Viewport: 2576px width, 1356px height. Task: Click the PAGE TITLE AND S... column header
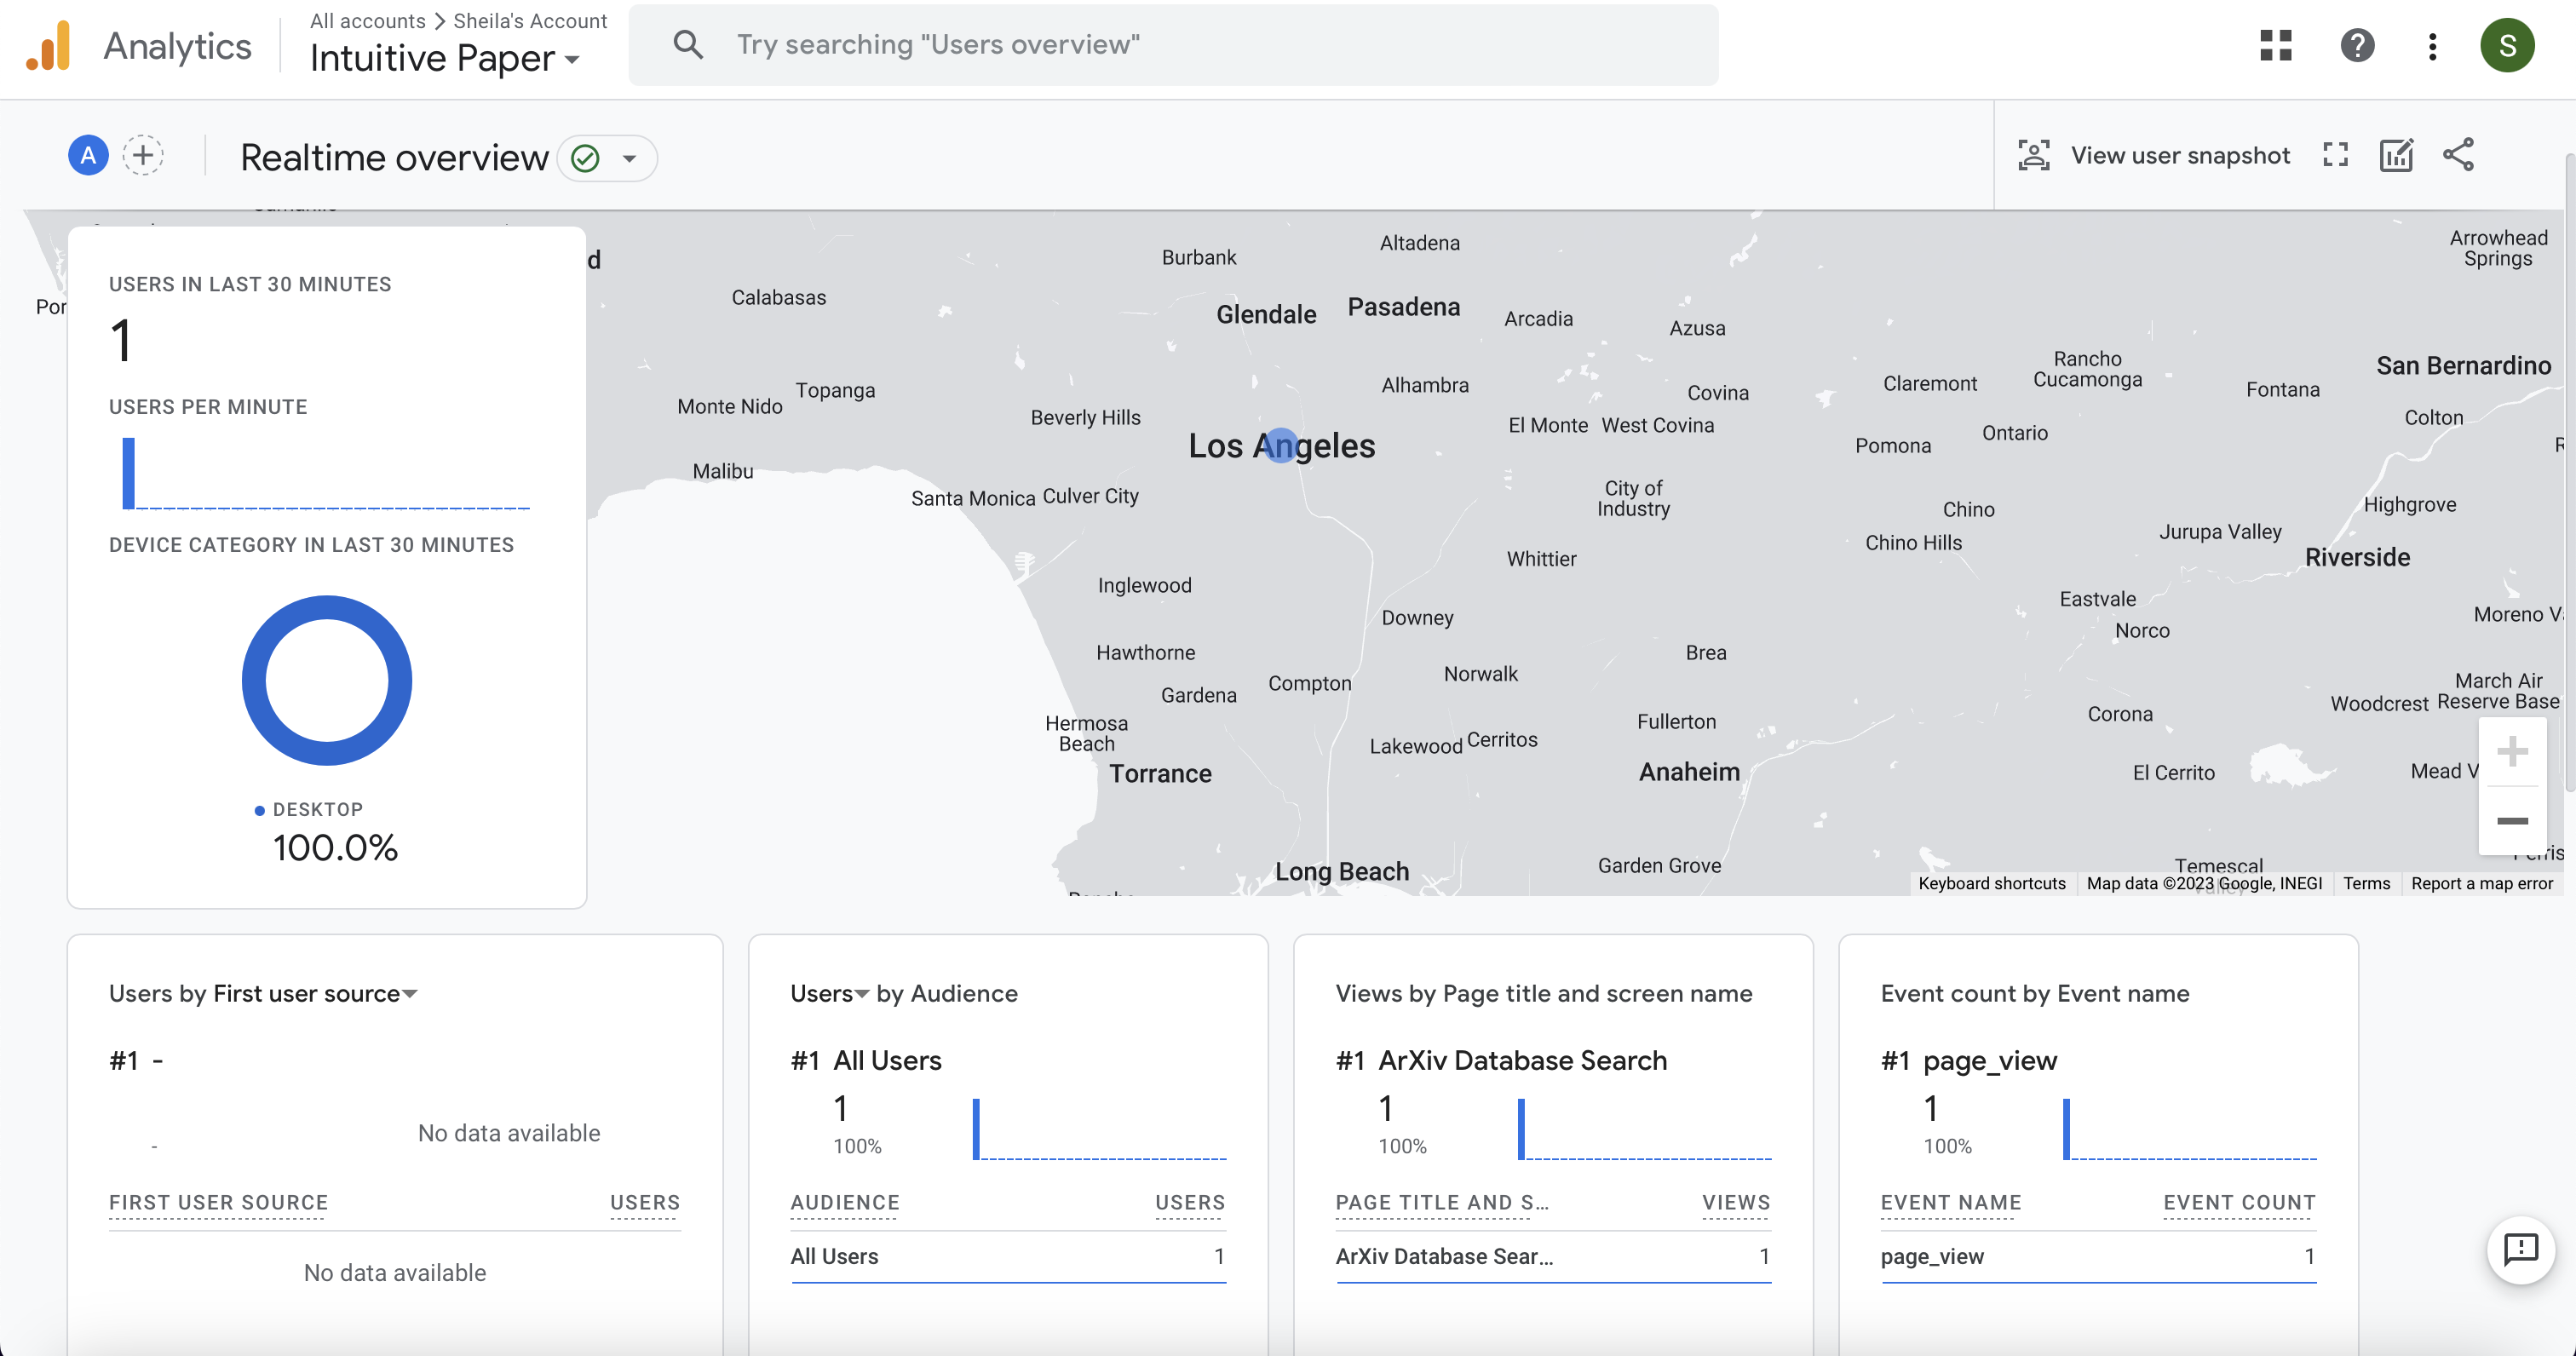1442,1202
